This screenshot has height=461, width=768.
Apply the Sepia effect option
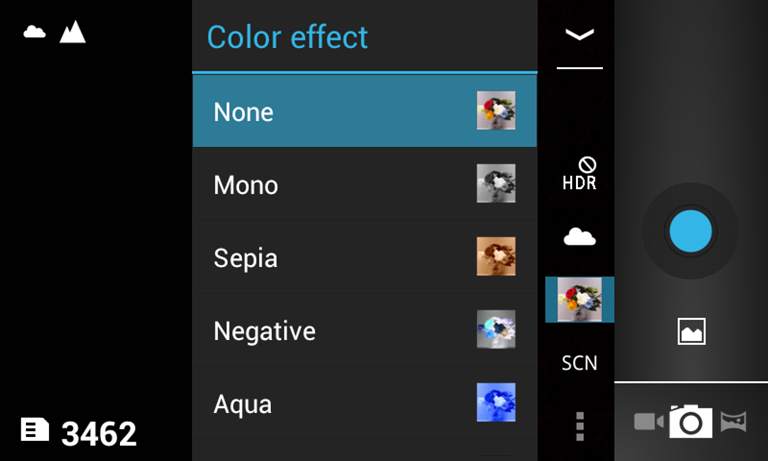point(364,258)
